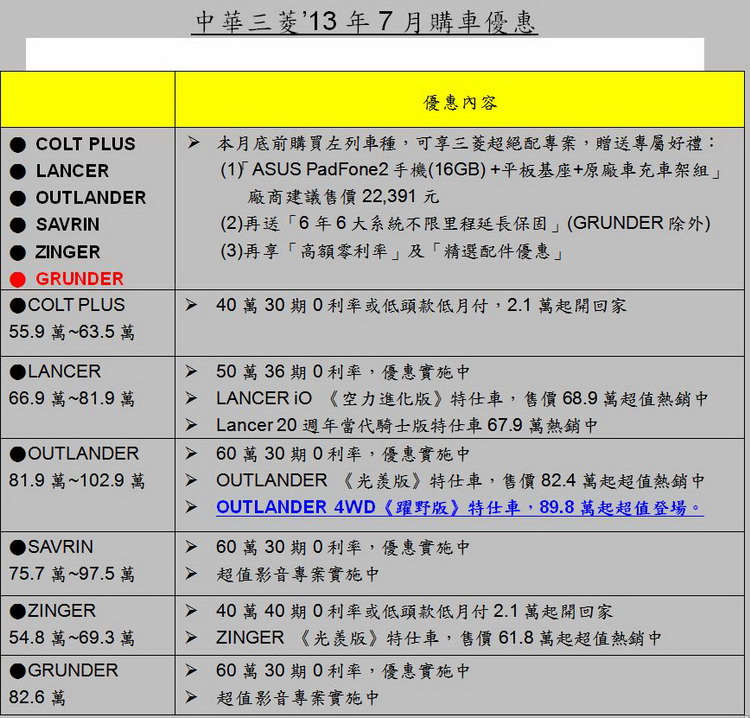
Task: Click the SAVRIN 75.7 萬~97.5 萬 price cell
Action: pyautogui.click(x=88, y=561)
